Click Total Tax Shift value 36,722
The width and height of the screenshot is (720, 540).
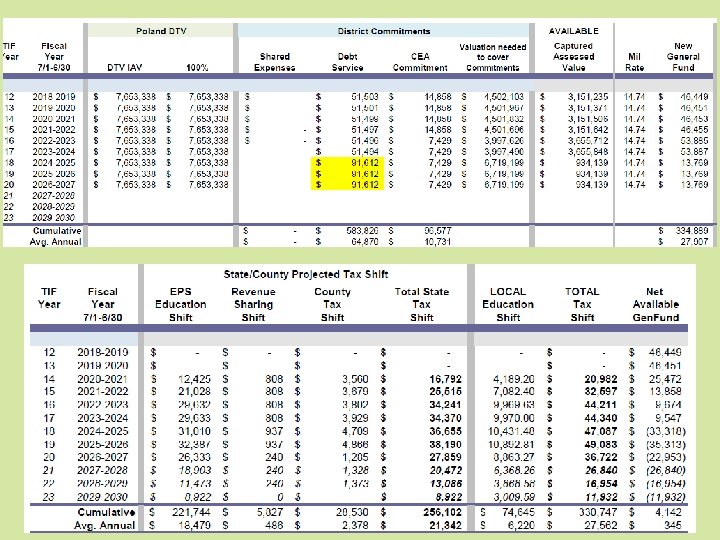coord(601,457)
